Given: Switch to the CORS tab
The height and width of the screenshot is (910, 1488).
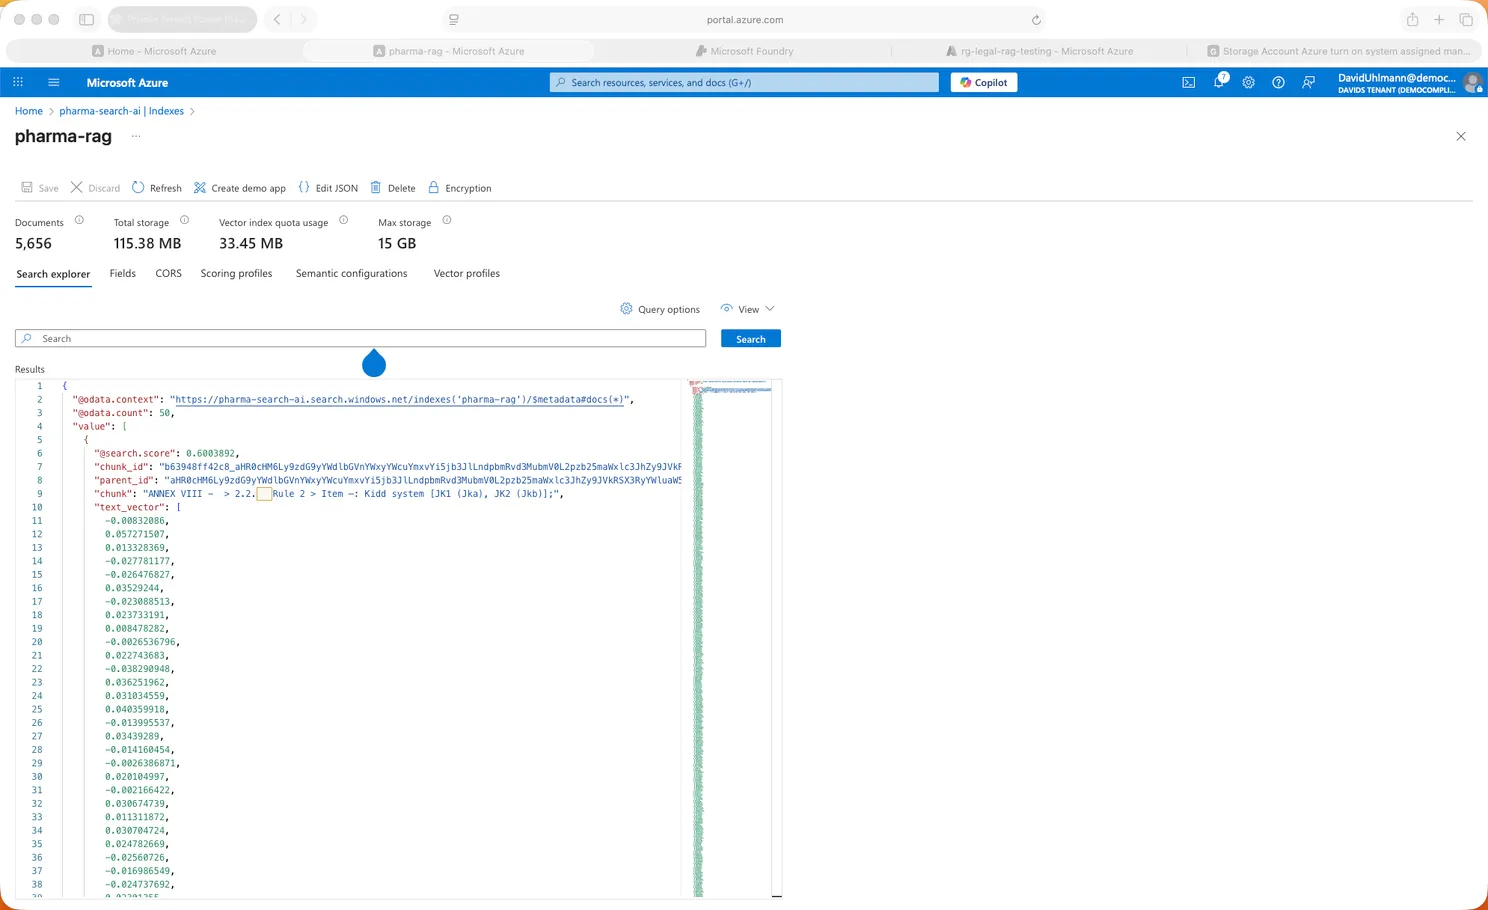Looking at the screenshot, I should (169, 273).
